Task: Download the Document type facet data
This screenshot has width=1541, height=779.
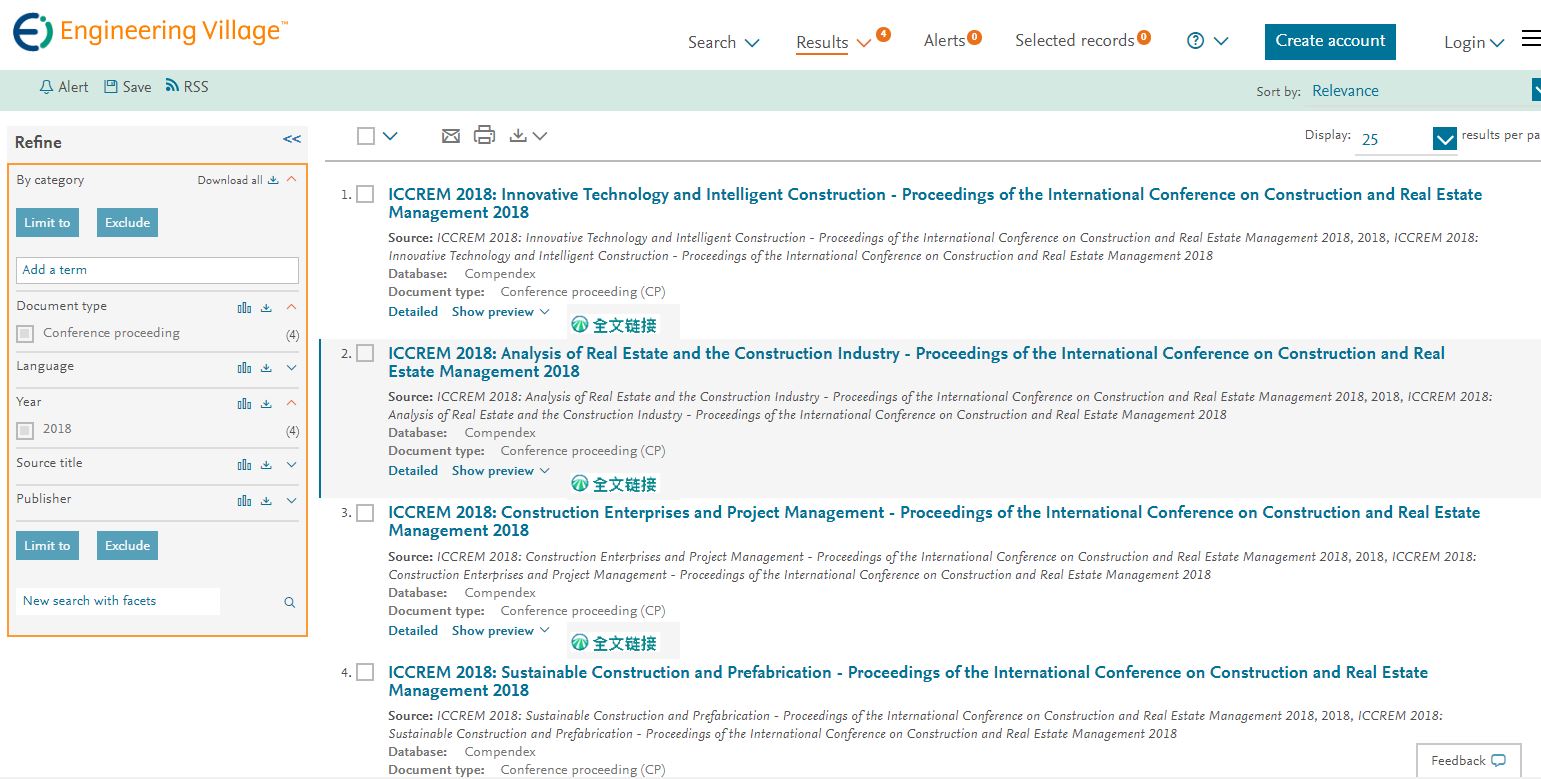Action: pos(266,308)
